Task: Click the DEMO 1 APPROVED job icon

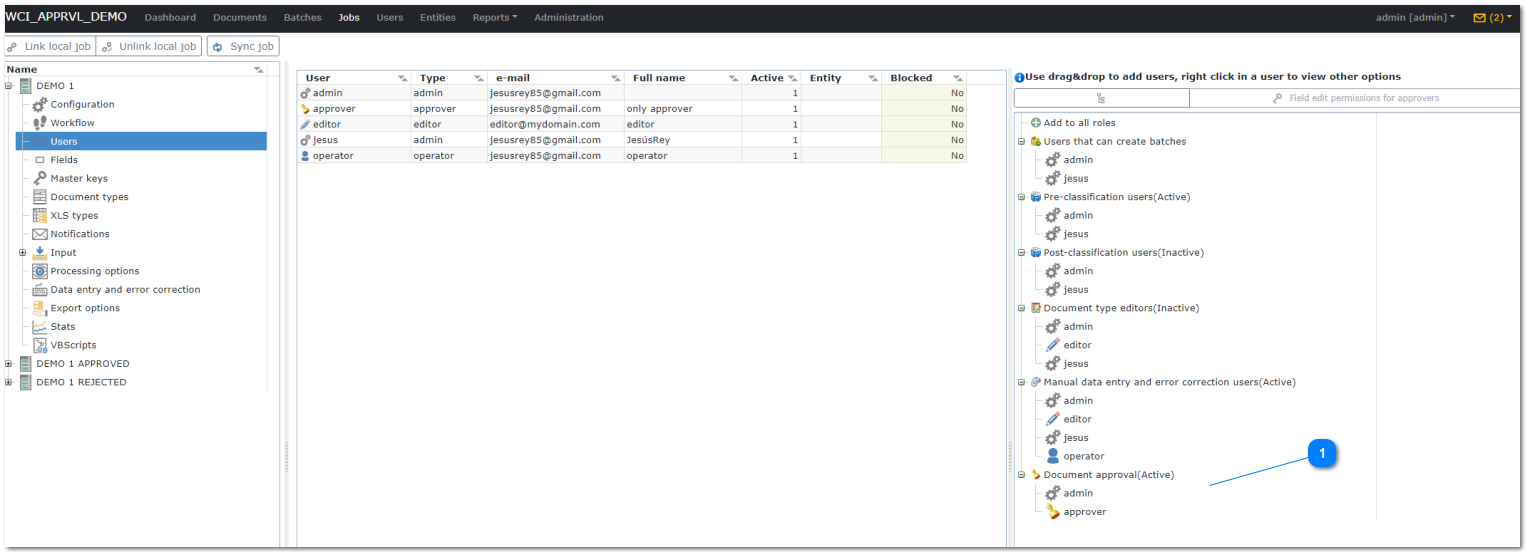Action: pyautogui.click(x=25, y=364)
